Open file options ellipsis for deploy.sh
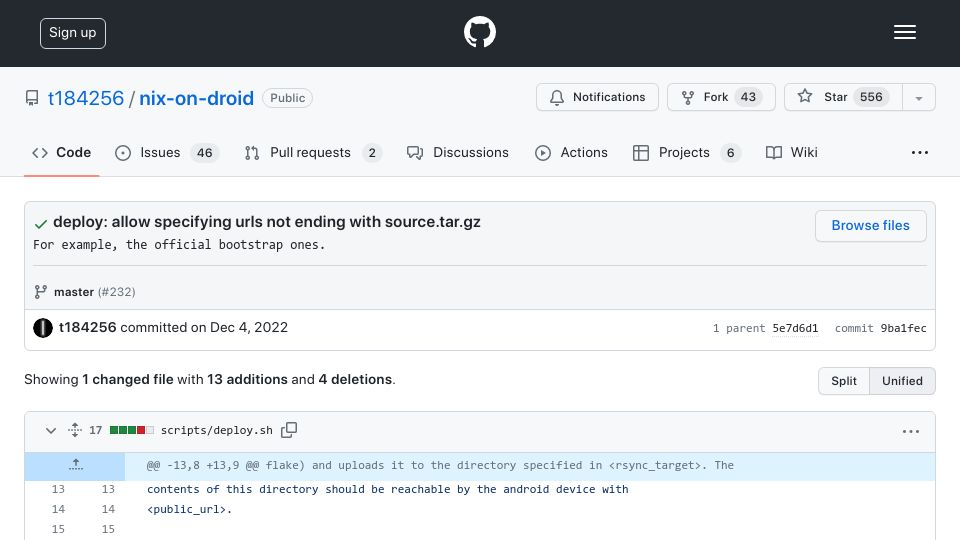 click(911, 432)
